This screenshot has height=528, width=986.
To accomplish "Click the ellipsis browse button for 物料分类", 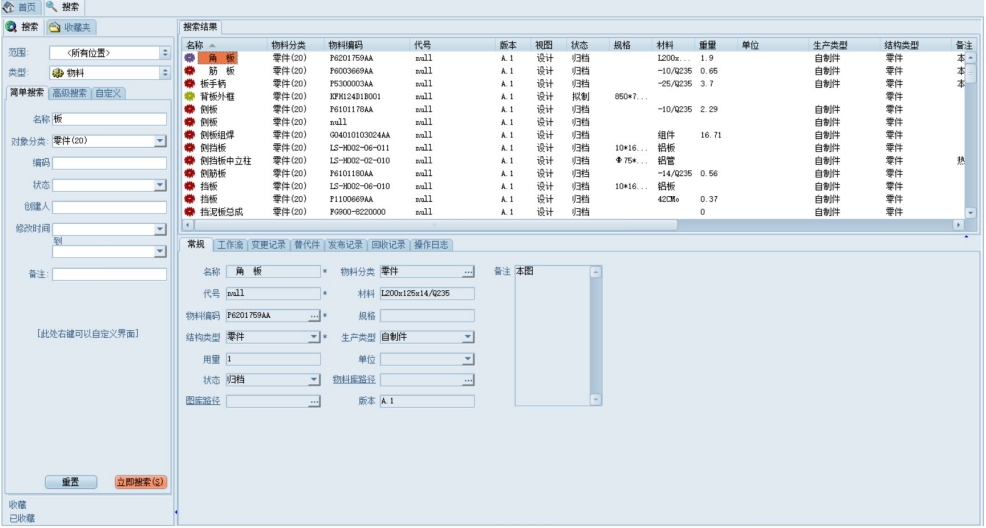I will (x=467, y=271).
